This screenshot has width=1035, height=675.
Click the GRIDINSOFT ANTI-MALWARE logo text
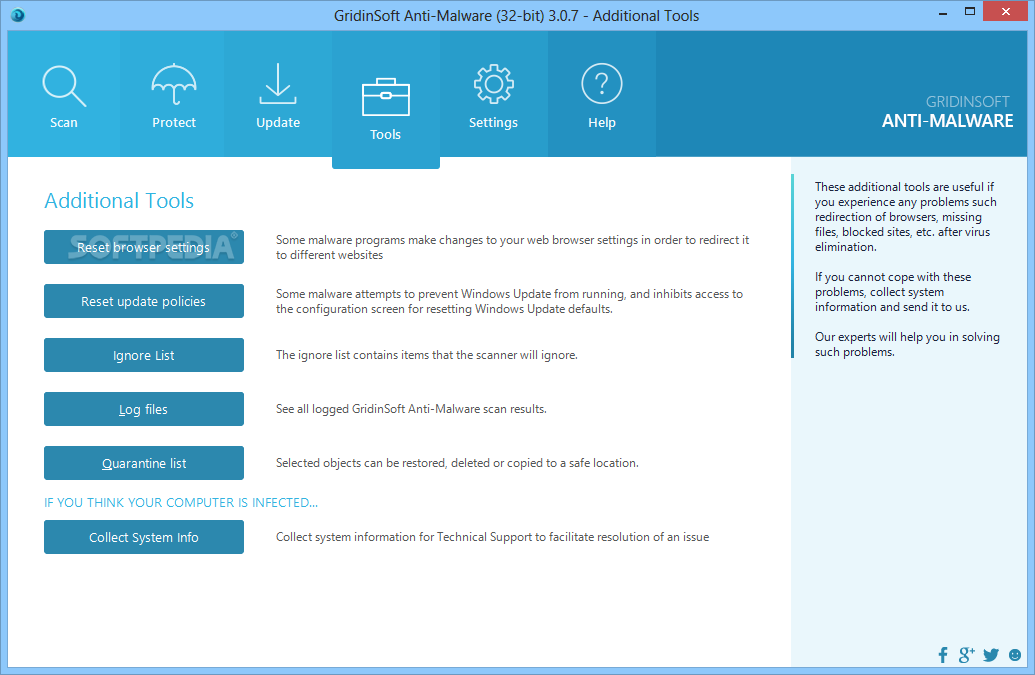(x=947, y=112)
